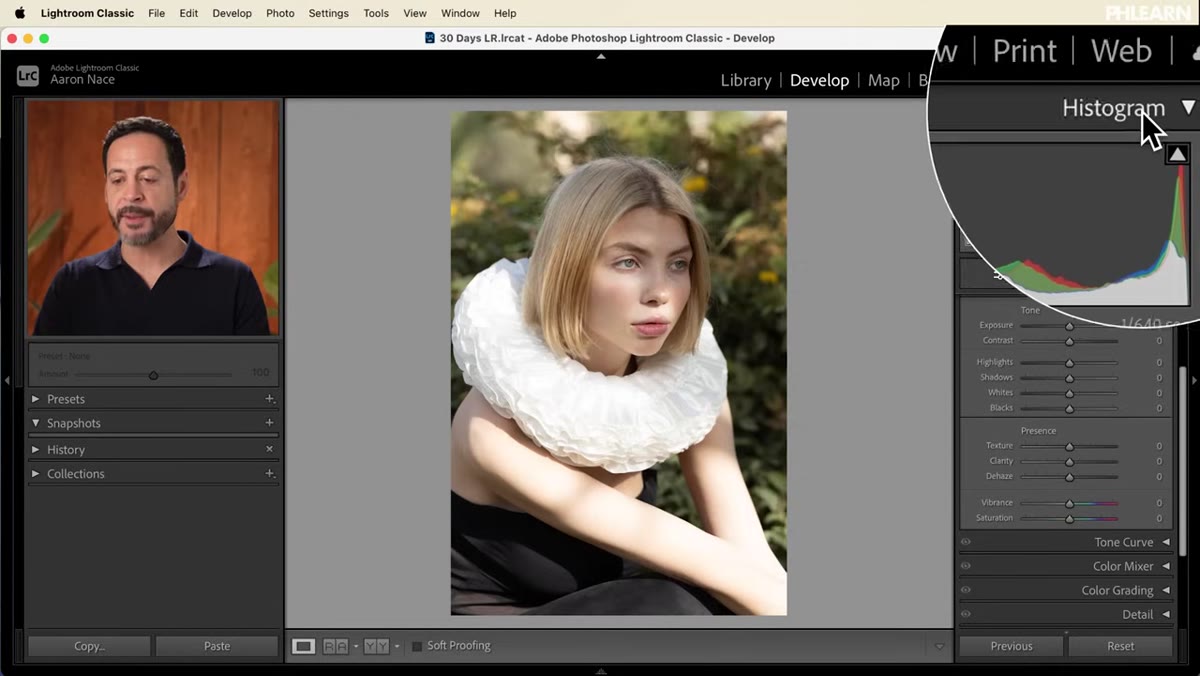Expand the History panel
Viewport: 1200px width, 676px height.
(36, 449)
